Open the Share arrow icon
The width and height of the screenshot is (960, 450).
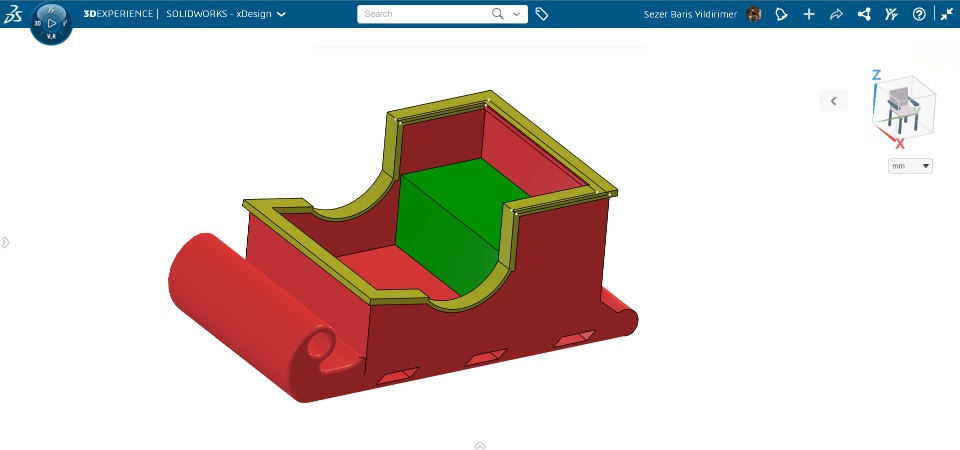[836, 14]
